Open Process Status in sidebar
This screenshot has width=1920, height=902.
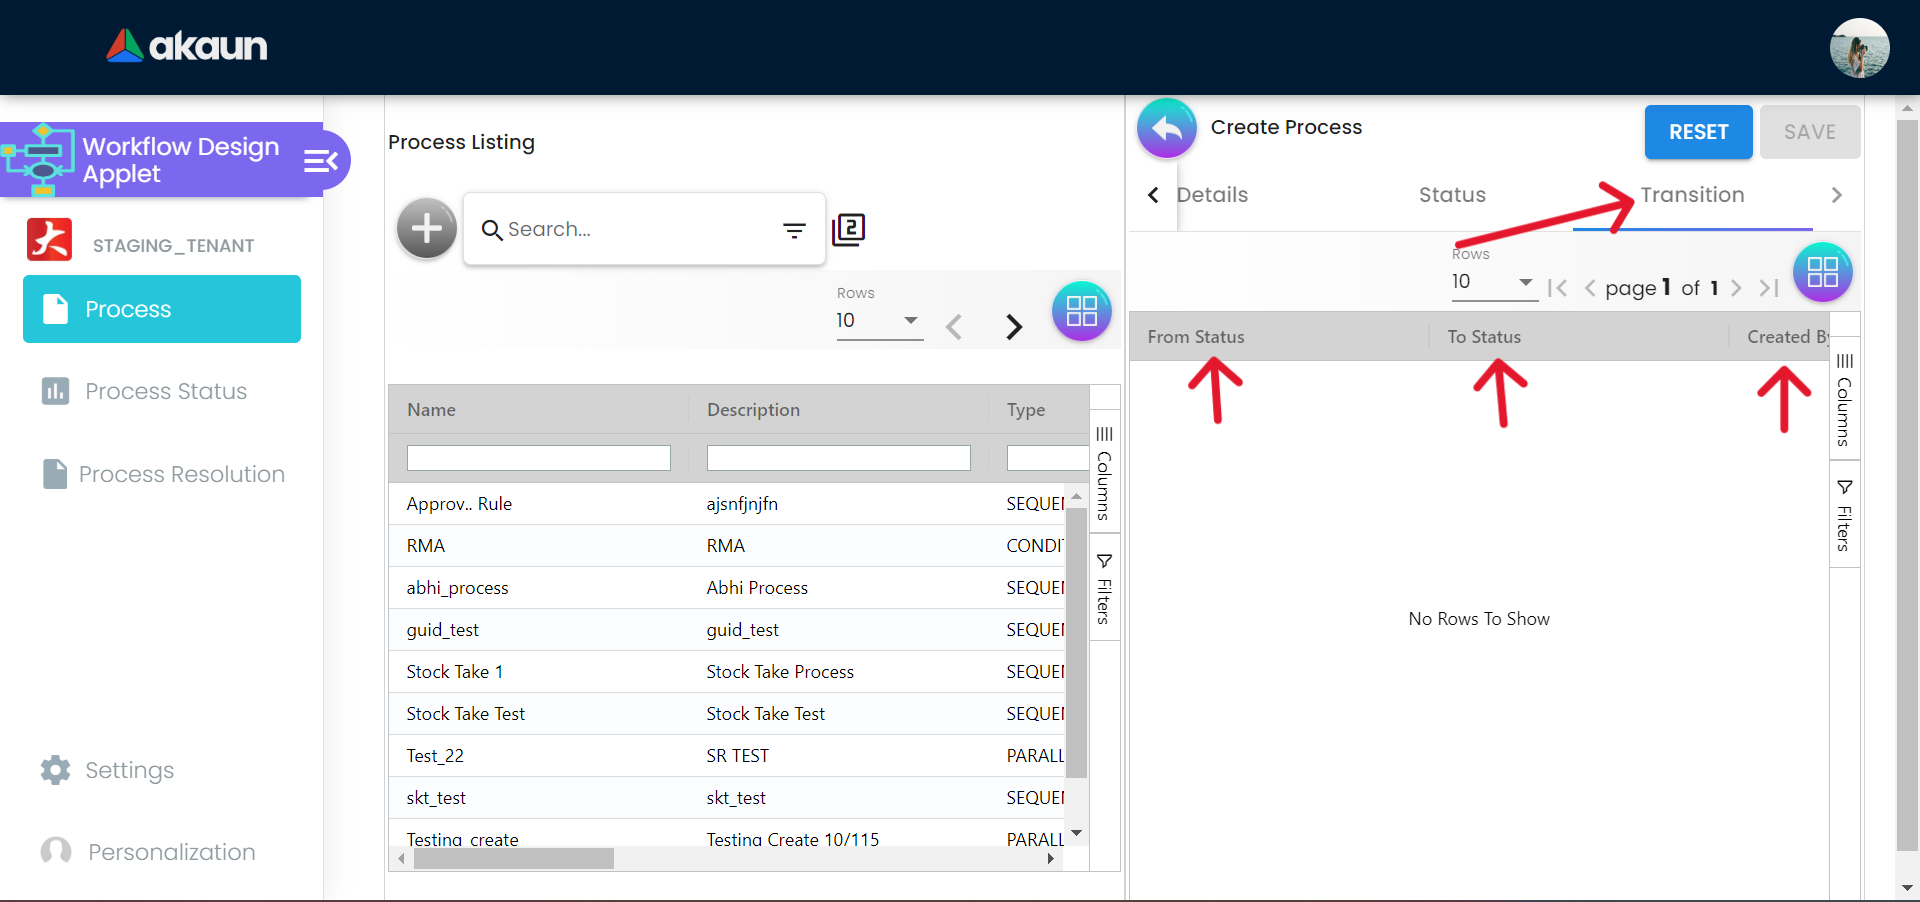[165, 391]
